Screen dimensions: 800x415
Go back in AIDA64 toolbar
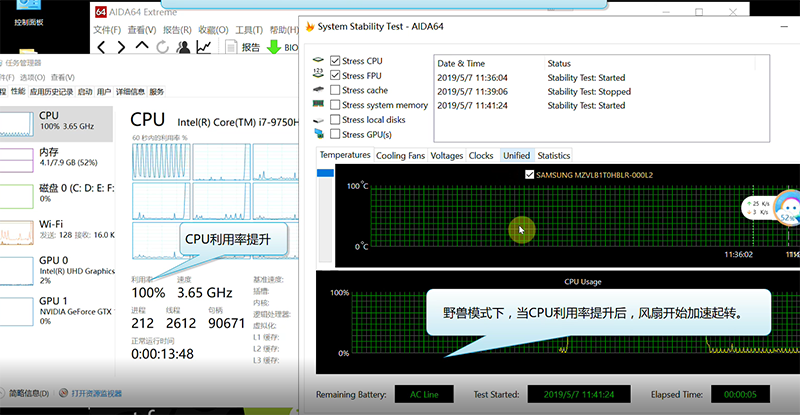101,47
